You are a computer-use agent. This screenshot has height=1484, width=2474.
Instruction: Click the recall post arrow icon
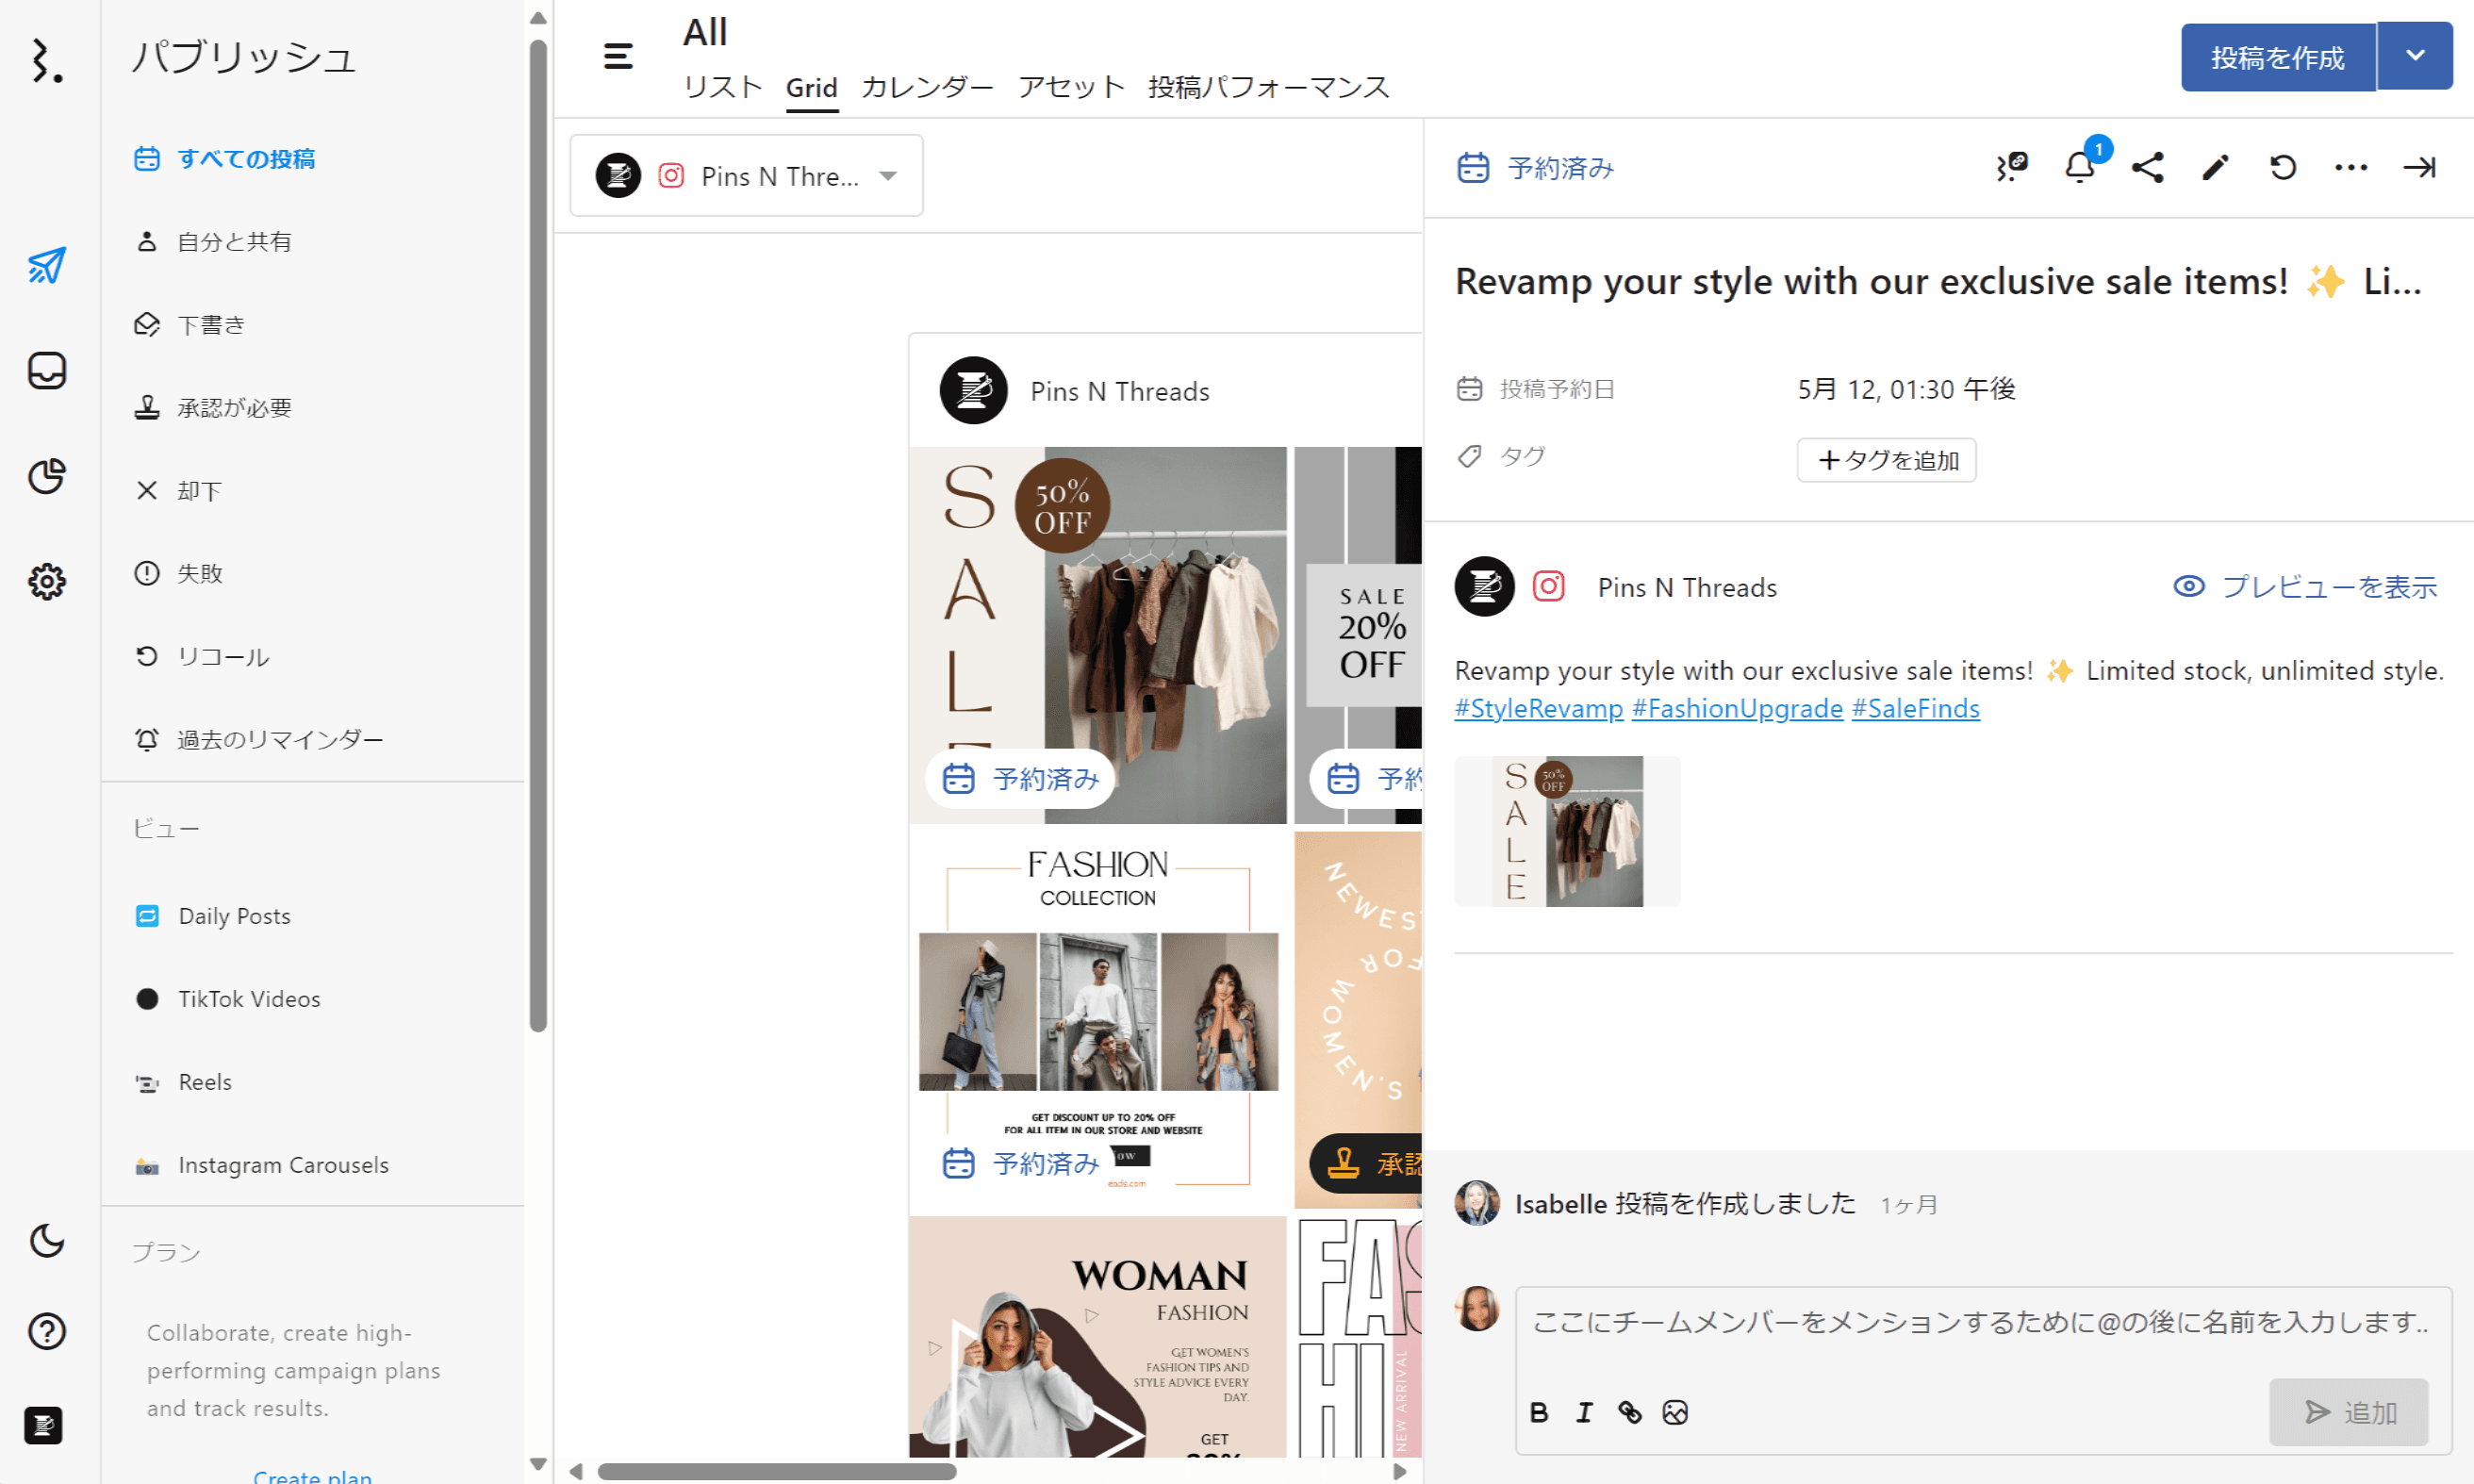pyautogui.click(x=2283, y=167)
